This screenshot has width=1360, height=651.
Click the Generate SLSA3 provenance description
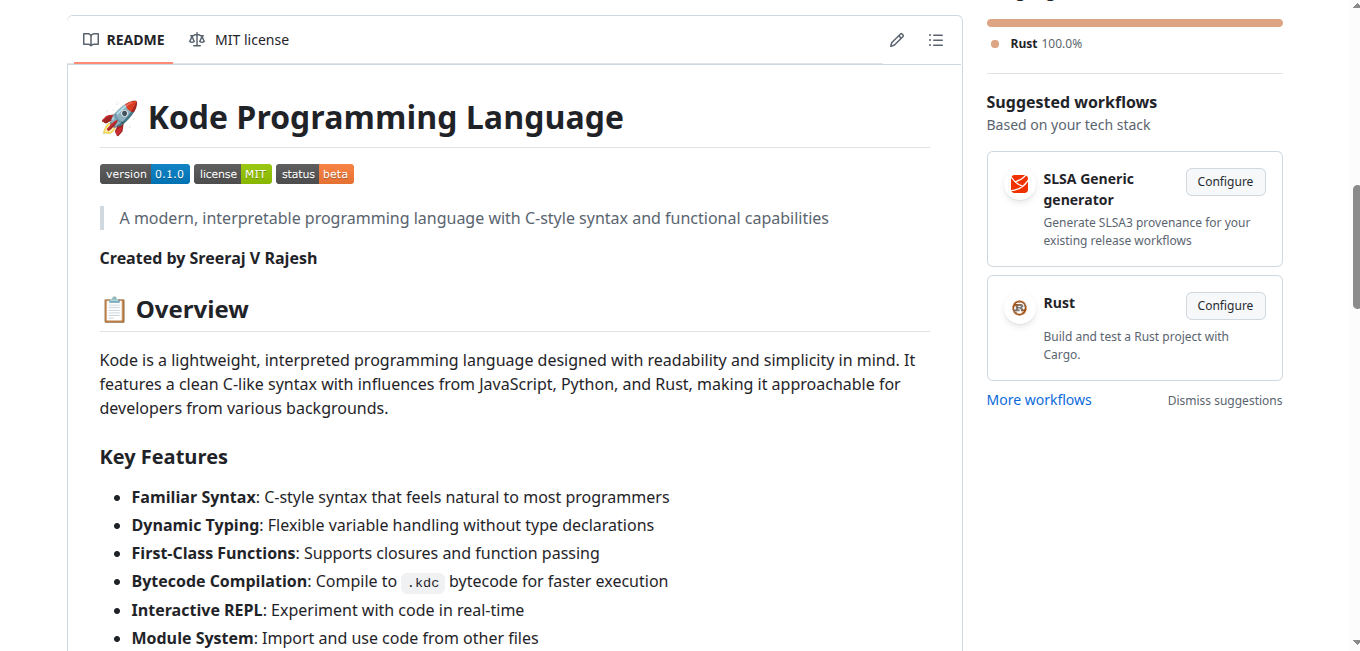(x=1147, y=231)
